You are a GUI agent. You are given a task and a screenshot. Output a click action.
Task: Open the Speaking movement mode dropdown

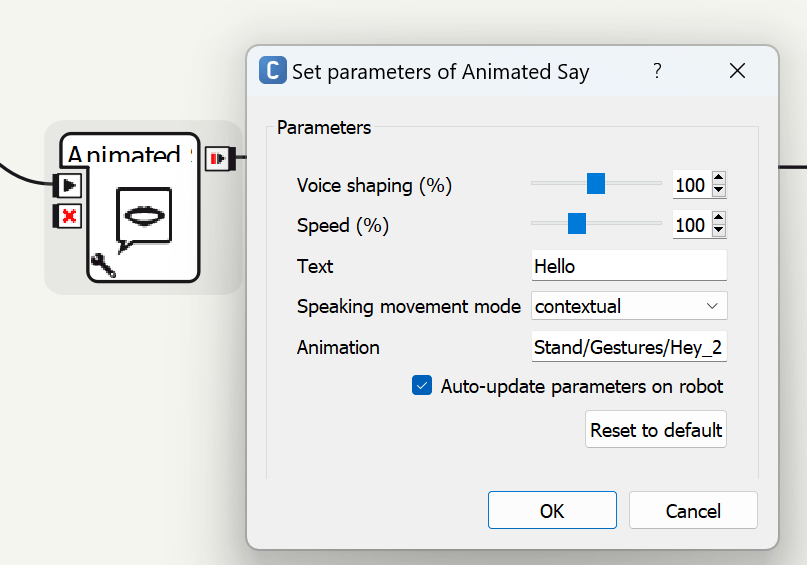coord(629,306)
